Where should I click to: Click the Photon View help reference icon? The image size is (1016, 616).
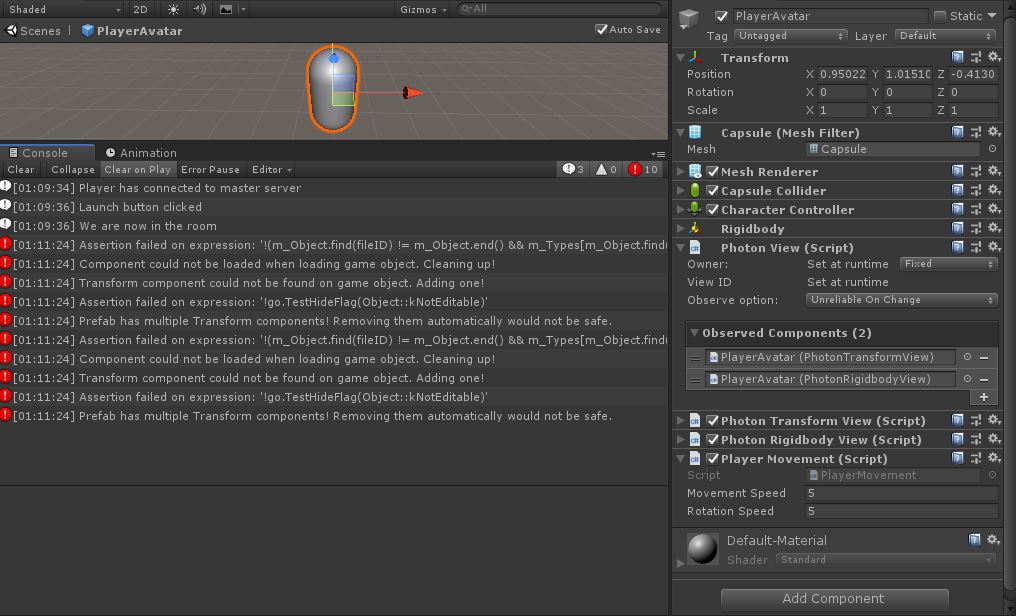[x=958, y=247]
